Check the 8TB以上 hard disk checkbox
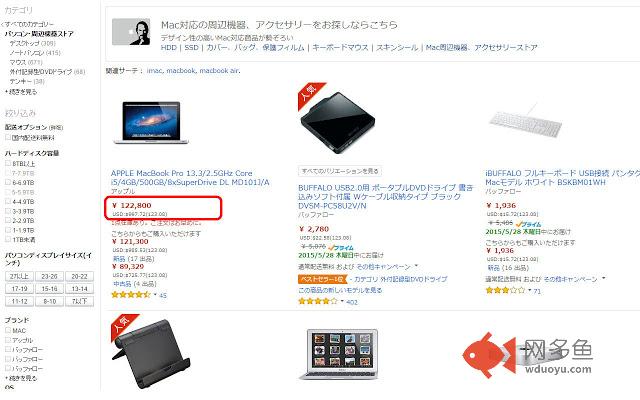 point(8,163)
